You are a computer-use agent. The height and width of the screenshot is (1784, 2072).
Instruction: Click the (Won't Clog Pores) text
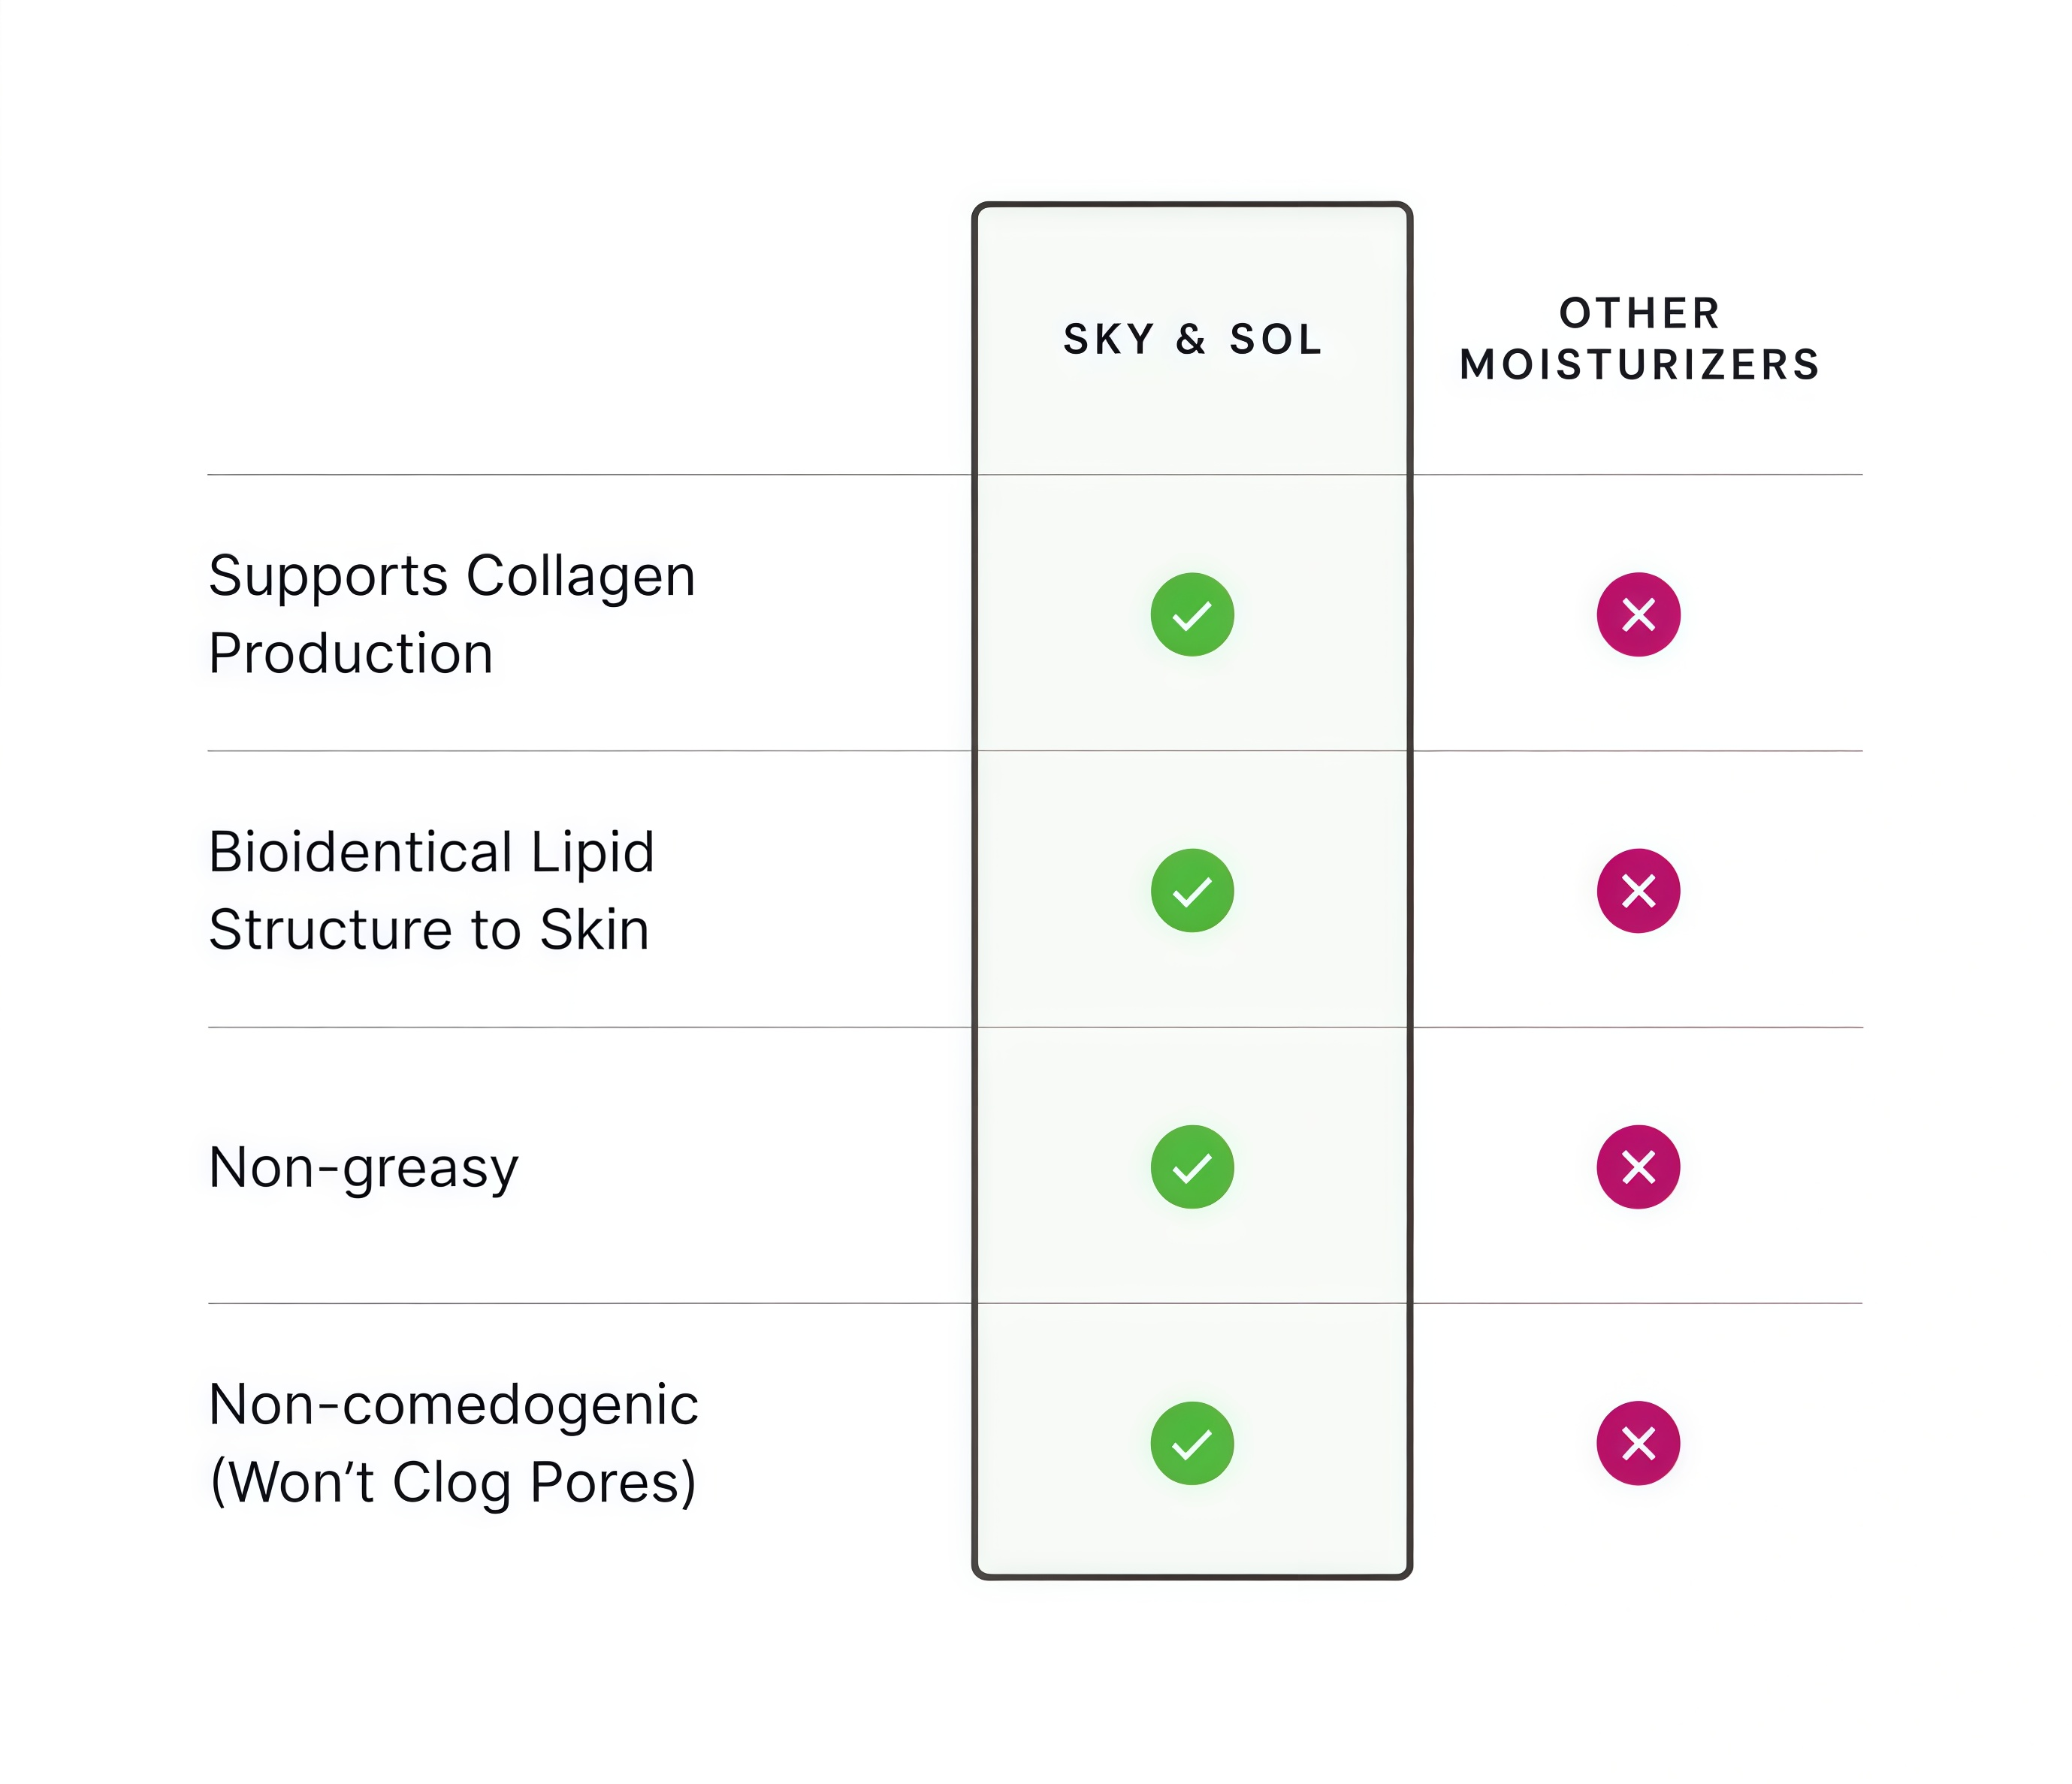(452, 1482)
